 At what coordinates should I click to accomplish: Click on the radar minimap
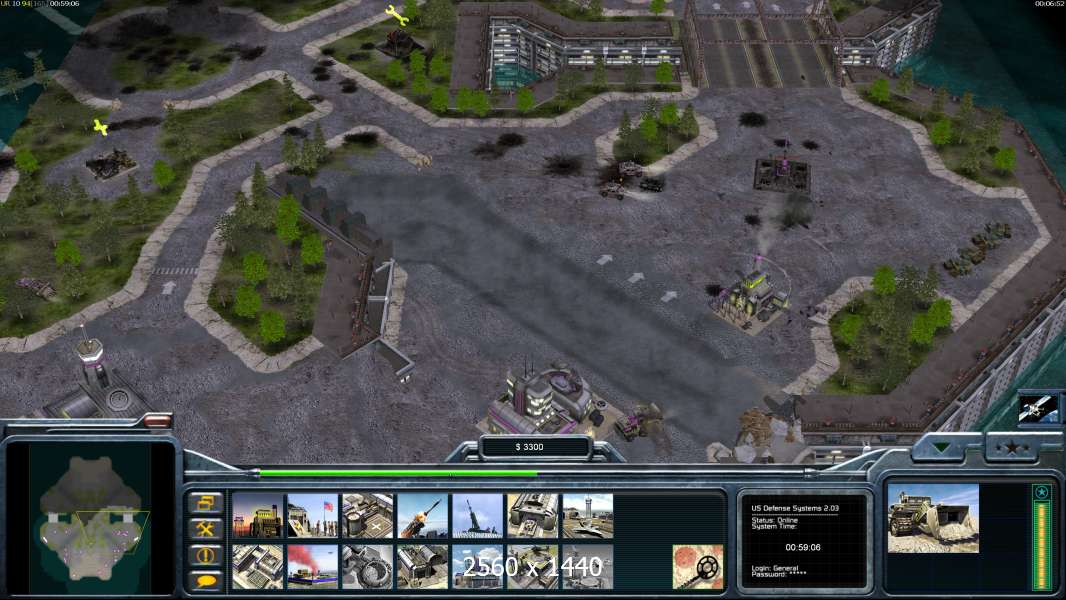point(91,519)
